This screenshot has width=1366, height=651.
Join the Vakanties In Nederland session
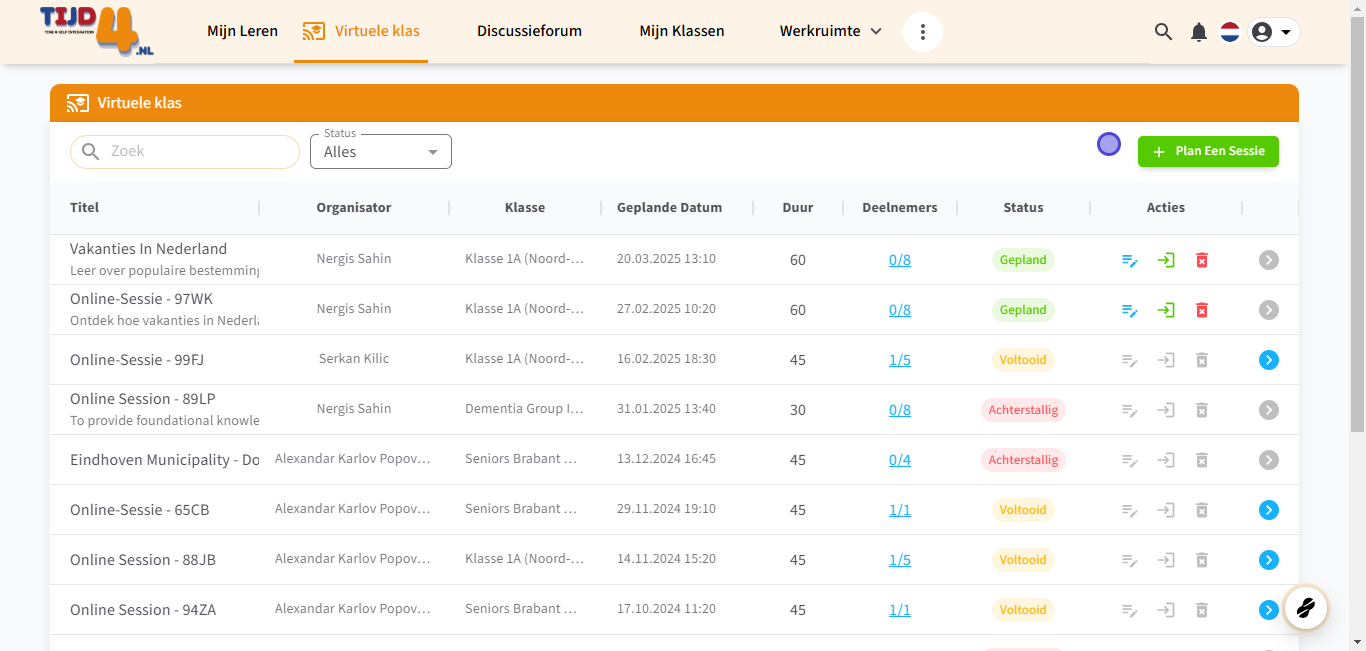click(x=1166, y=260)
